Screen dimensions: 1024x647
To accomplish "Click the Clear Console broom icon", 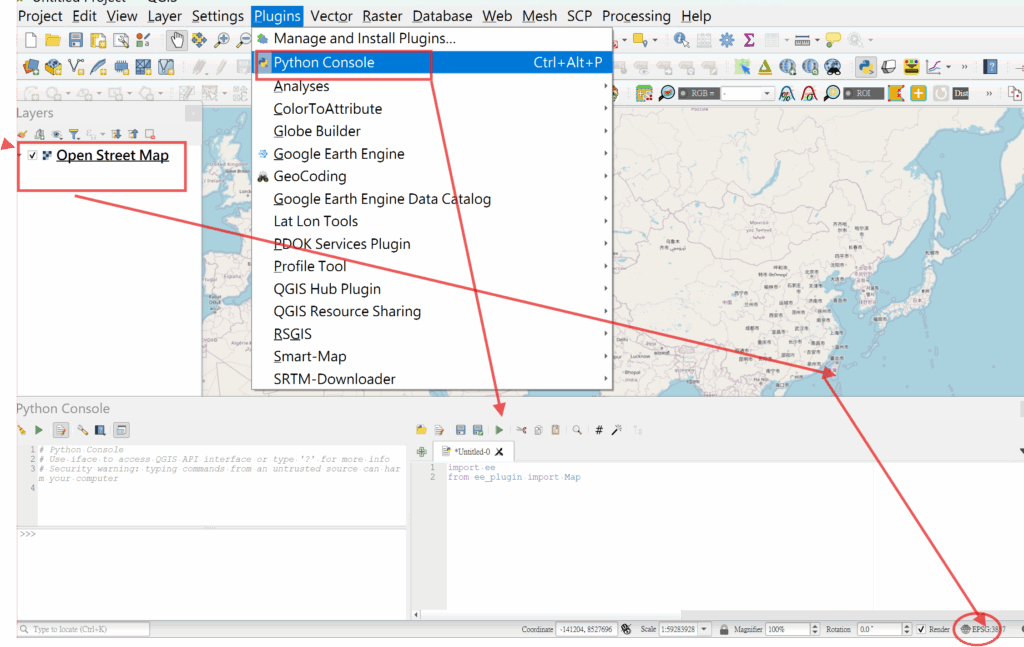I will pyautogui.click(x=22, y=430).
